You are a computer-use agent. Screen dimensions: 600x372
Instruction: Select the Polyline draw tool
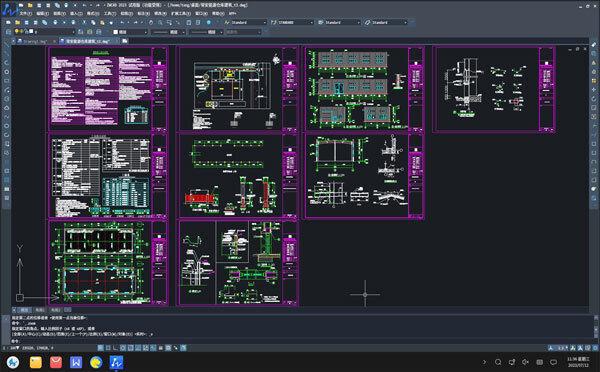pos(7,63)
